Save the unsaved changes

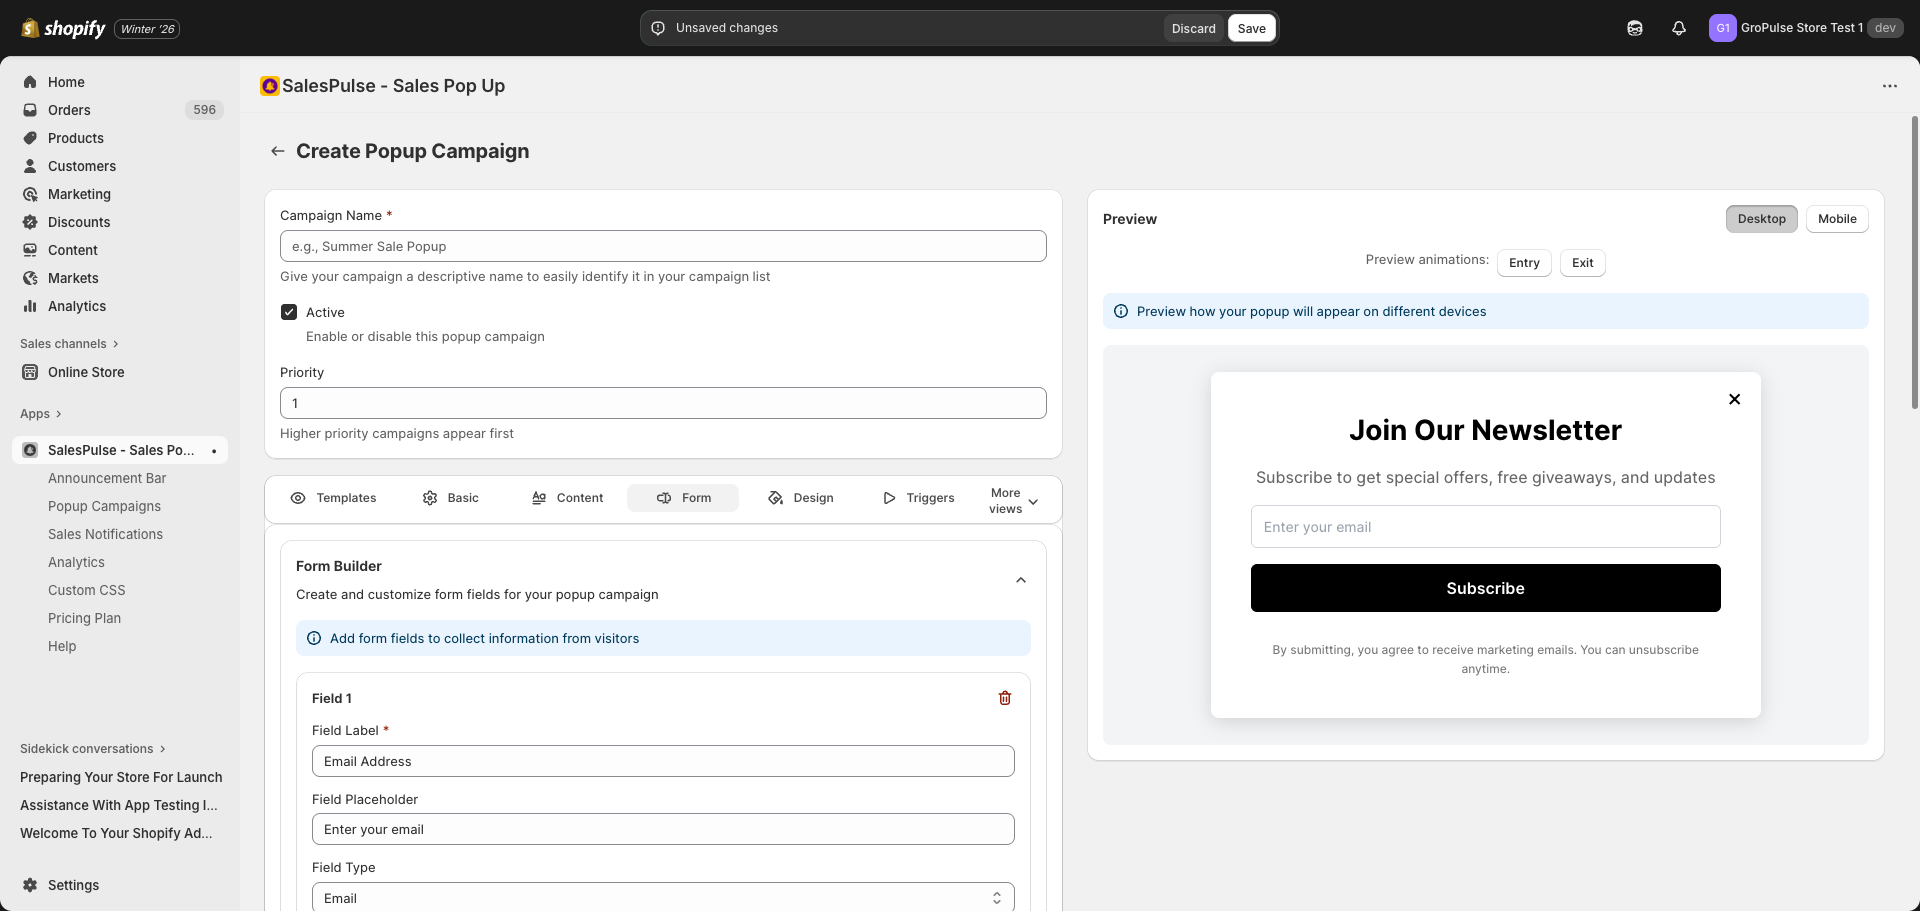tap(1251, 28)
